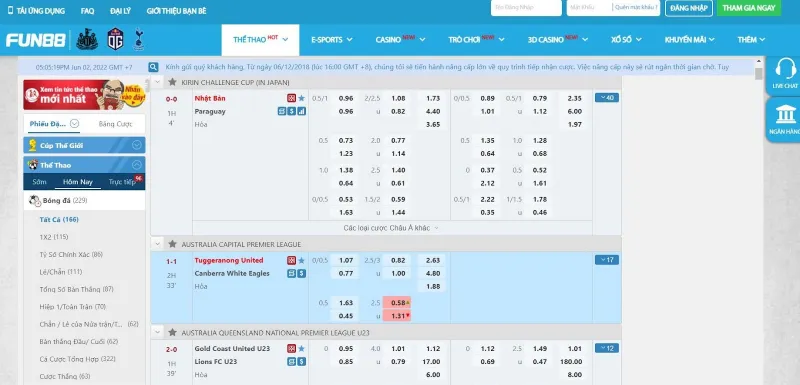Click the red icon beside Tuggeranong United

pos(291,260)
